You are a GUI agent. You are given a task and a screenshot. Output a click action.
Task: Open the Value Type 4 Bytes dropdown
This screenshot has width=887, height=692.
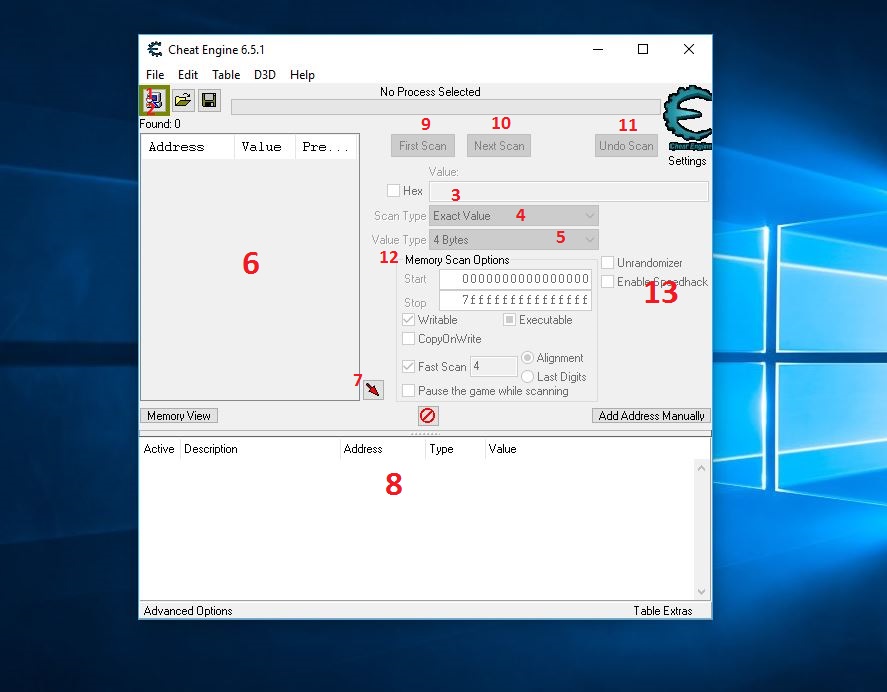coord(514,239)
